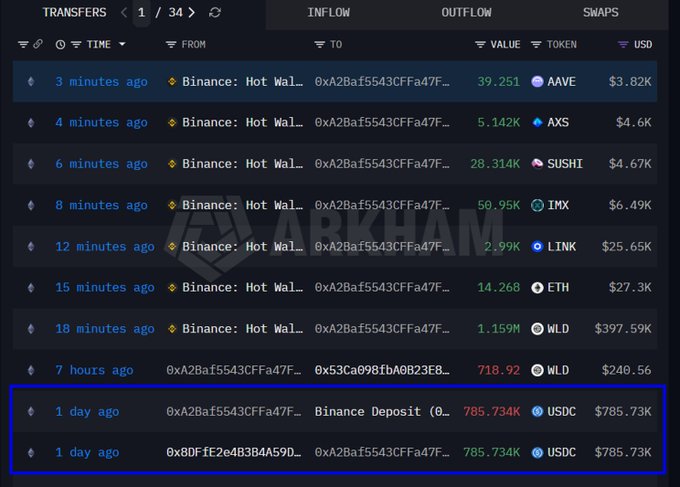Click the 50.95K value cell
The height and width of the screenshot is (487, 680).
(498, 205)
